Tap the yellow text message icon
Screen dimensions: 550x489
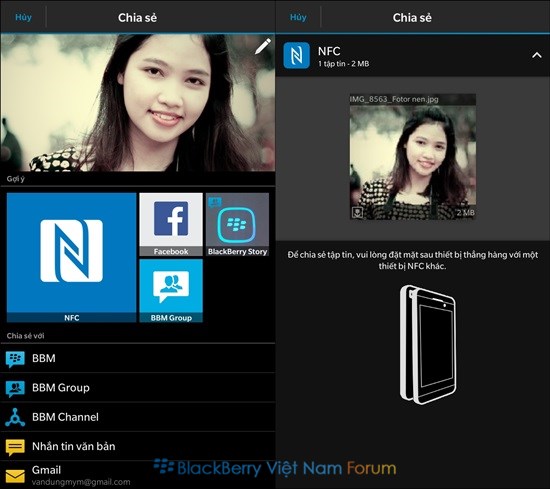[15, 447]
